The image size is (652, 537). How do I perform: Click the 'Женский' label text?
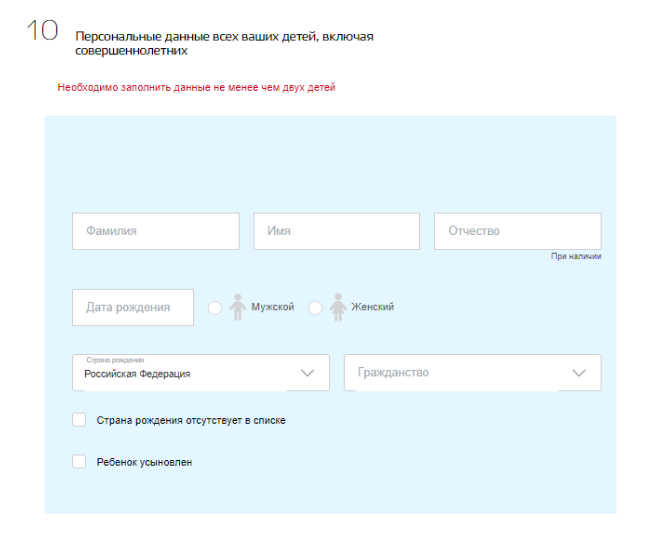(372, 307)
